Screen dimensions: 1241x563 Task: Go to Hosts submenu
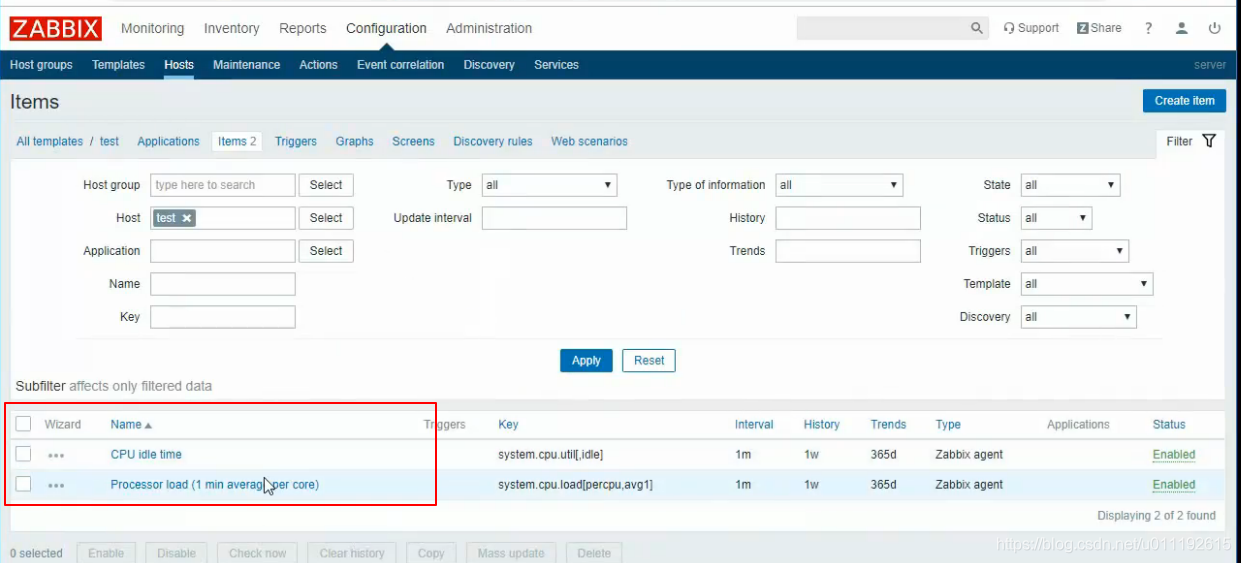(x=179, y=65)
